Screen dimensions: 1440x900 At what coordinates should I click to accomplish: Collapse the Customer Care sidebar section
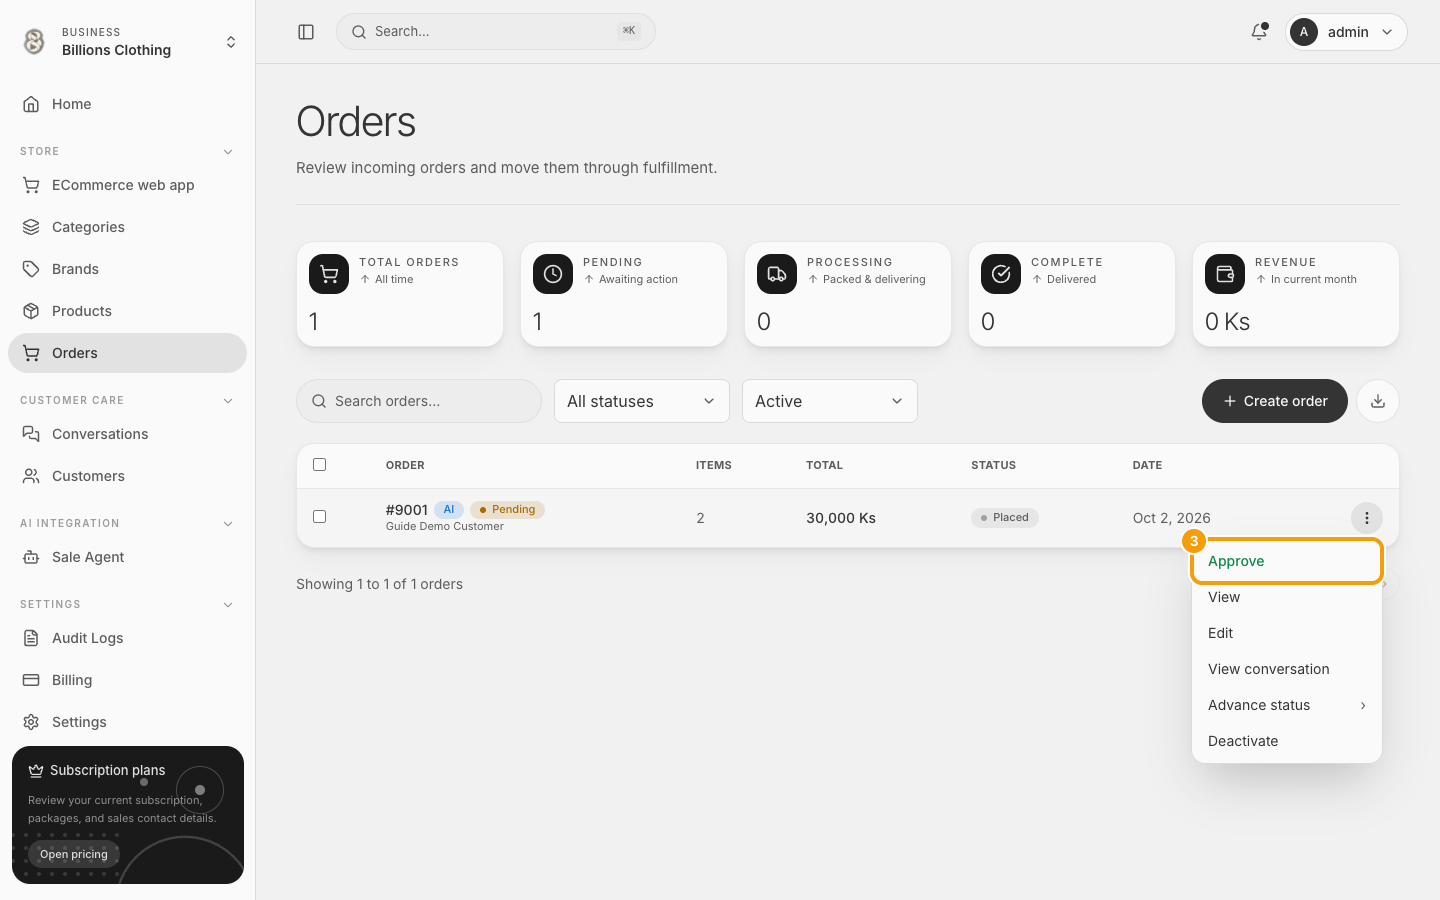point(228,401)
